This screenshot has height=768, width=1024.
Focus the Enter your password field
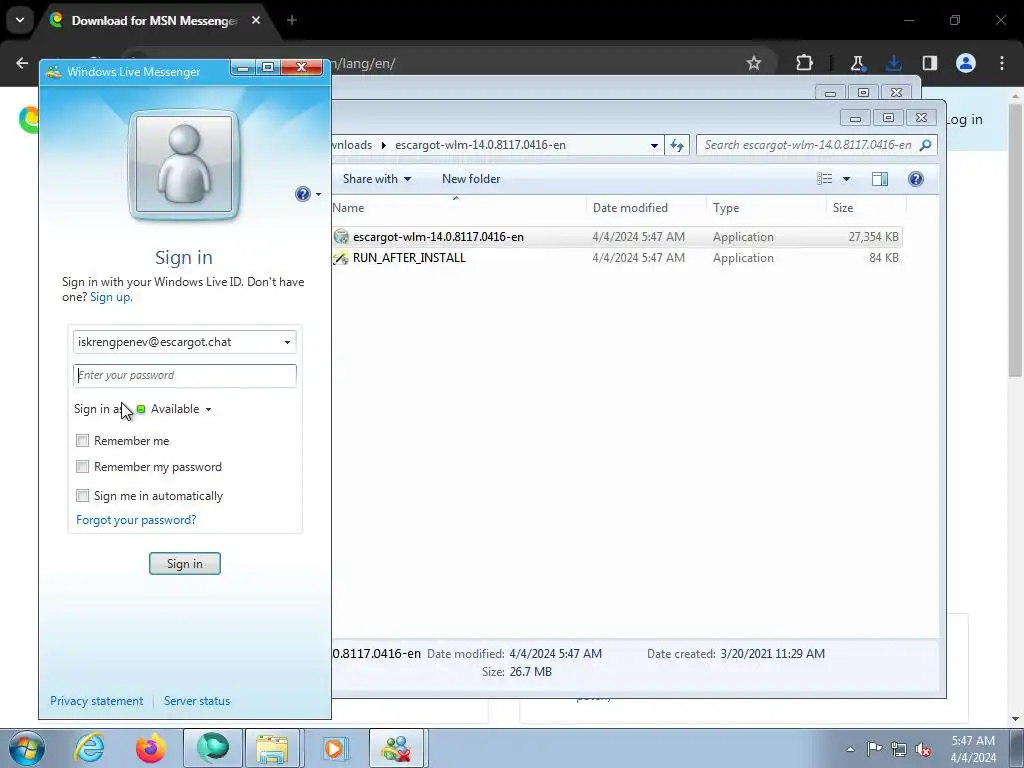(185, 376)
